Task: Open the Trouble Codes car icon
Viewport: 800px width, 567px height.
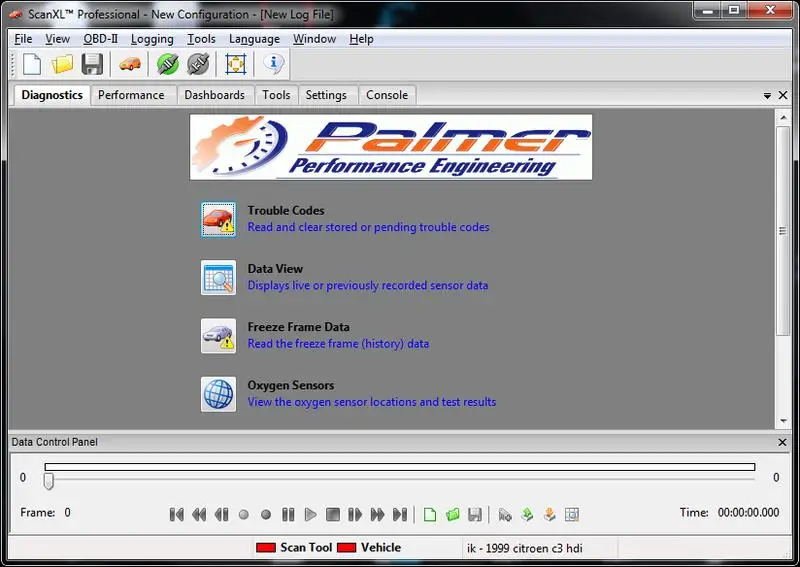Action: pos(218,219)
